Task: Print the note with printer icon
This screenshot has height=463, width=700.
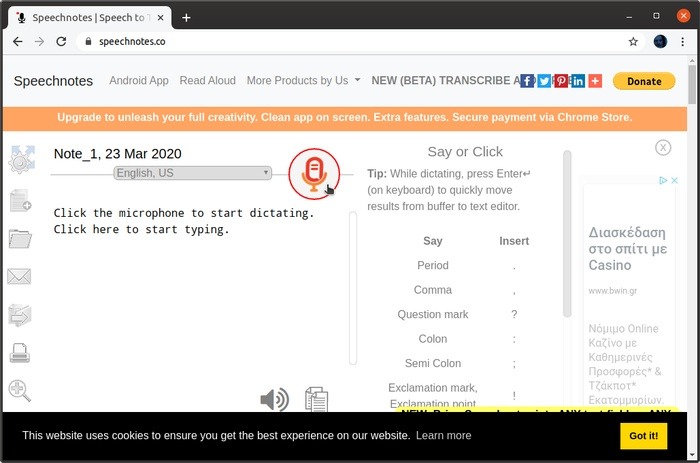Action: click(20, 353)
